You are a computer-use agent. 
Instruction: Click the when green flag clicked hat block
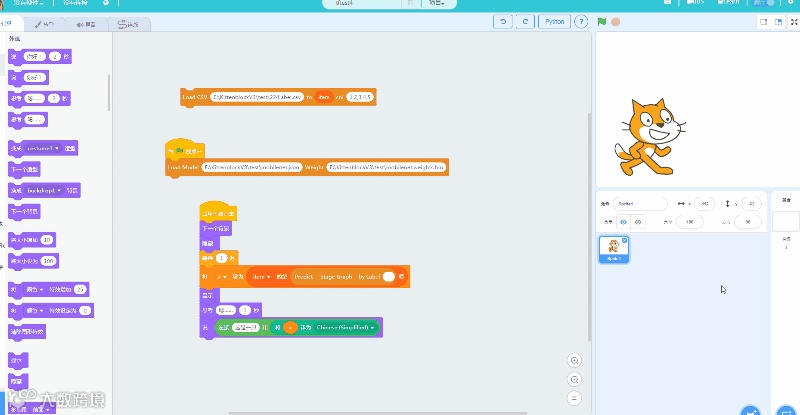[x=185, y=151]
